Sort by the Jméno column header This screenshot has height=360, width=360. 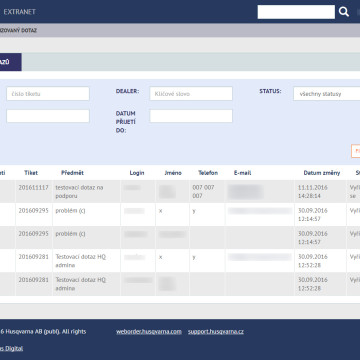point(173,173)
